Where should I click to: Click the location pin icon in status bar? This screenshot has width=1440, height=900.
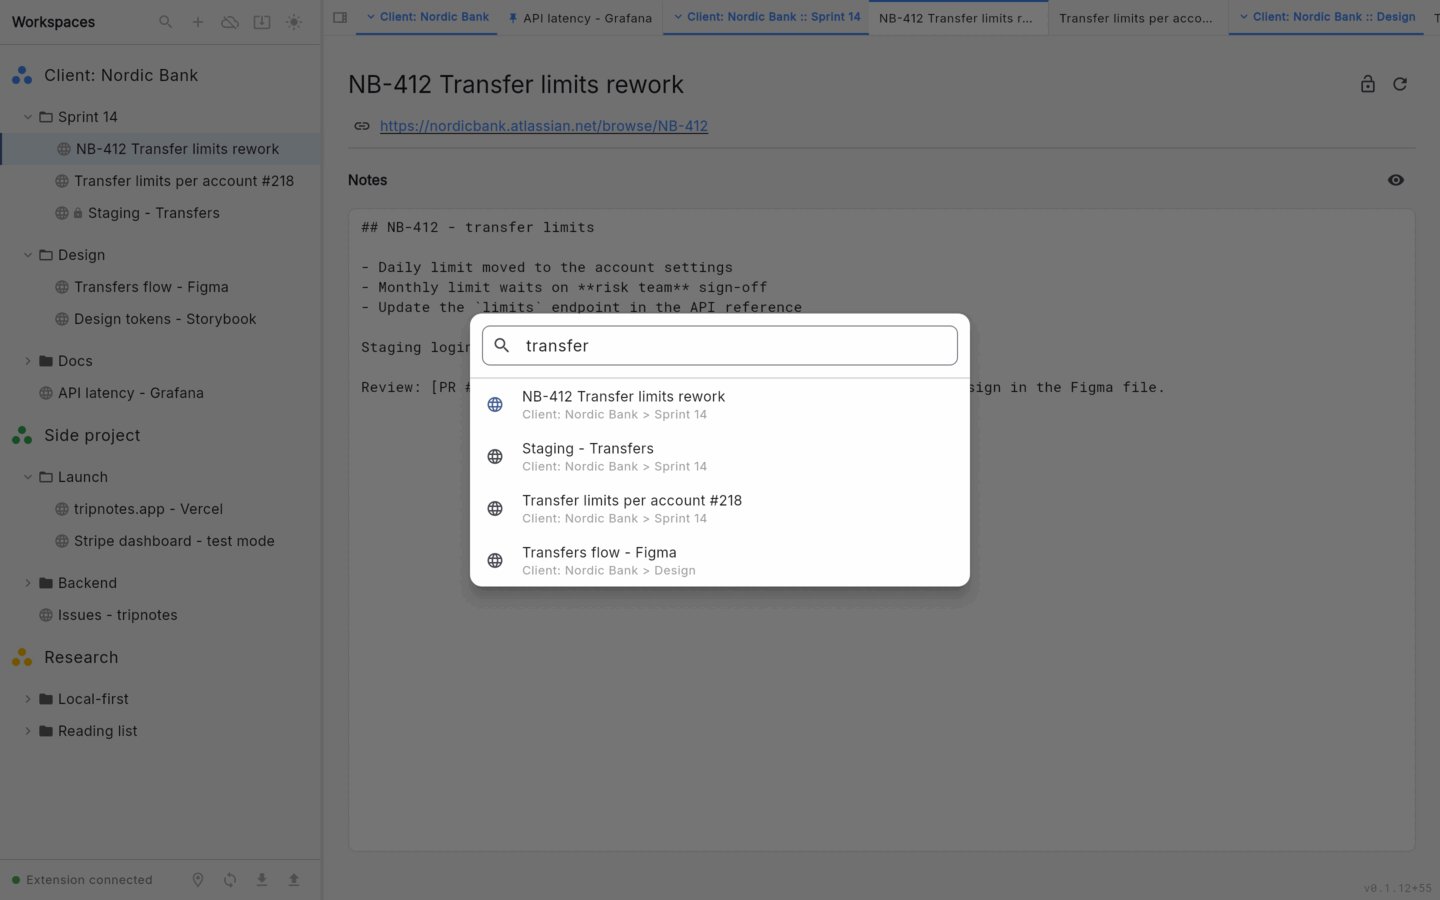(198, 880)
